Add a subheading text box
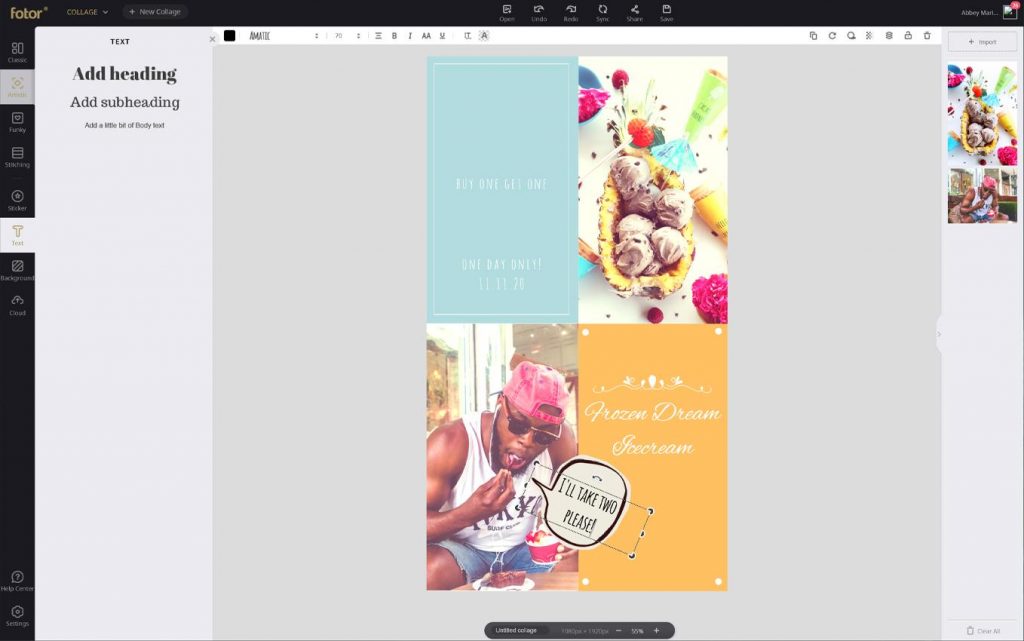The image size is (1024, 641). pyautogui.click(x=125, y=102)
